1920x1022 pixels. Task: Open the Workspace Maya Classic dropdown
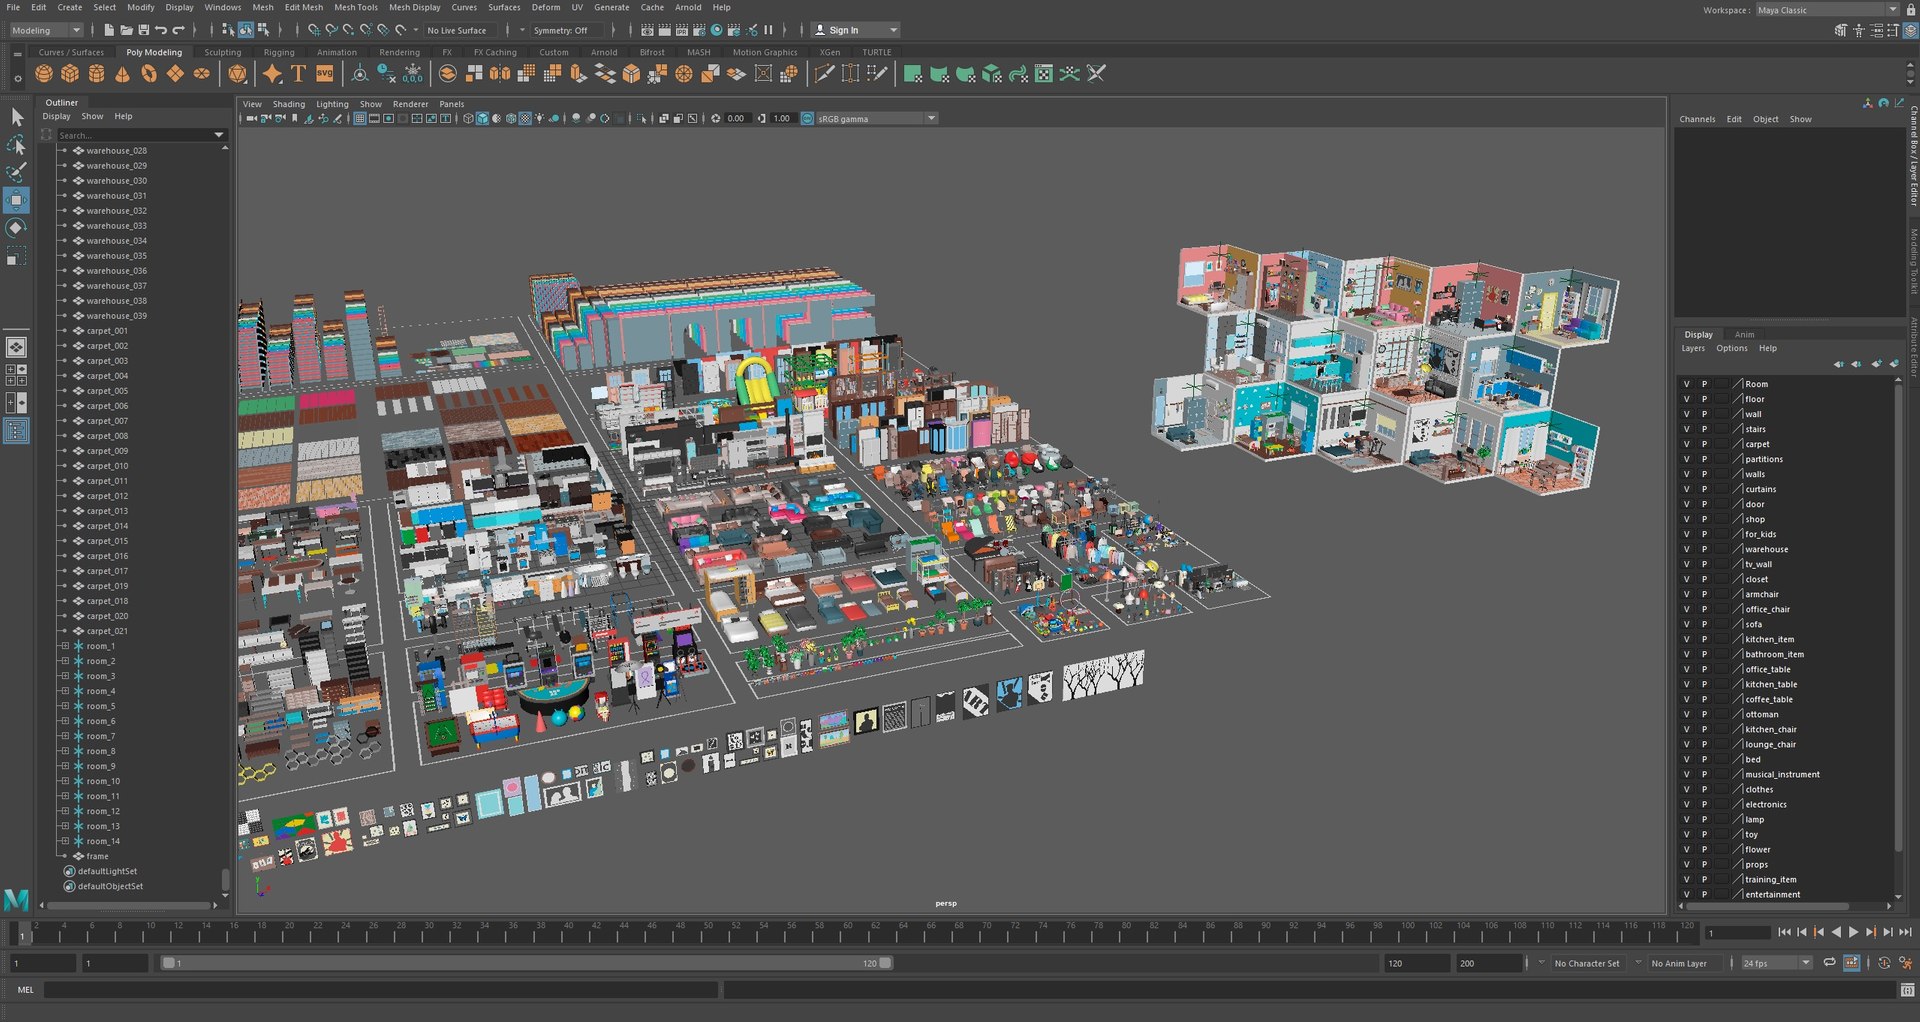pos(1827,10)
